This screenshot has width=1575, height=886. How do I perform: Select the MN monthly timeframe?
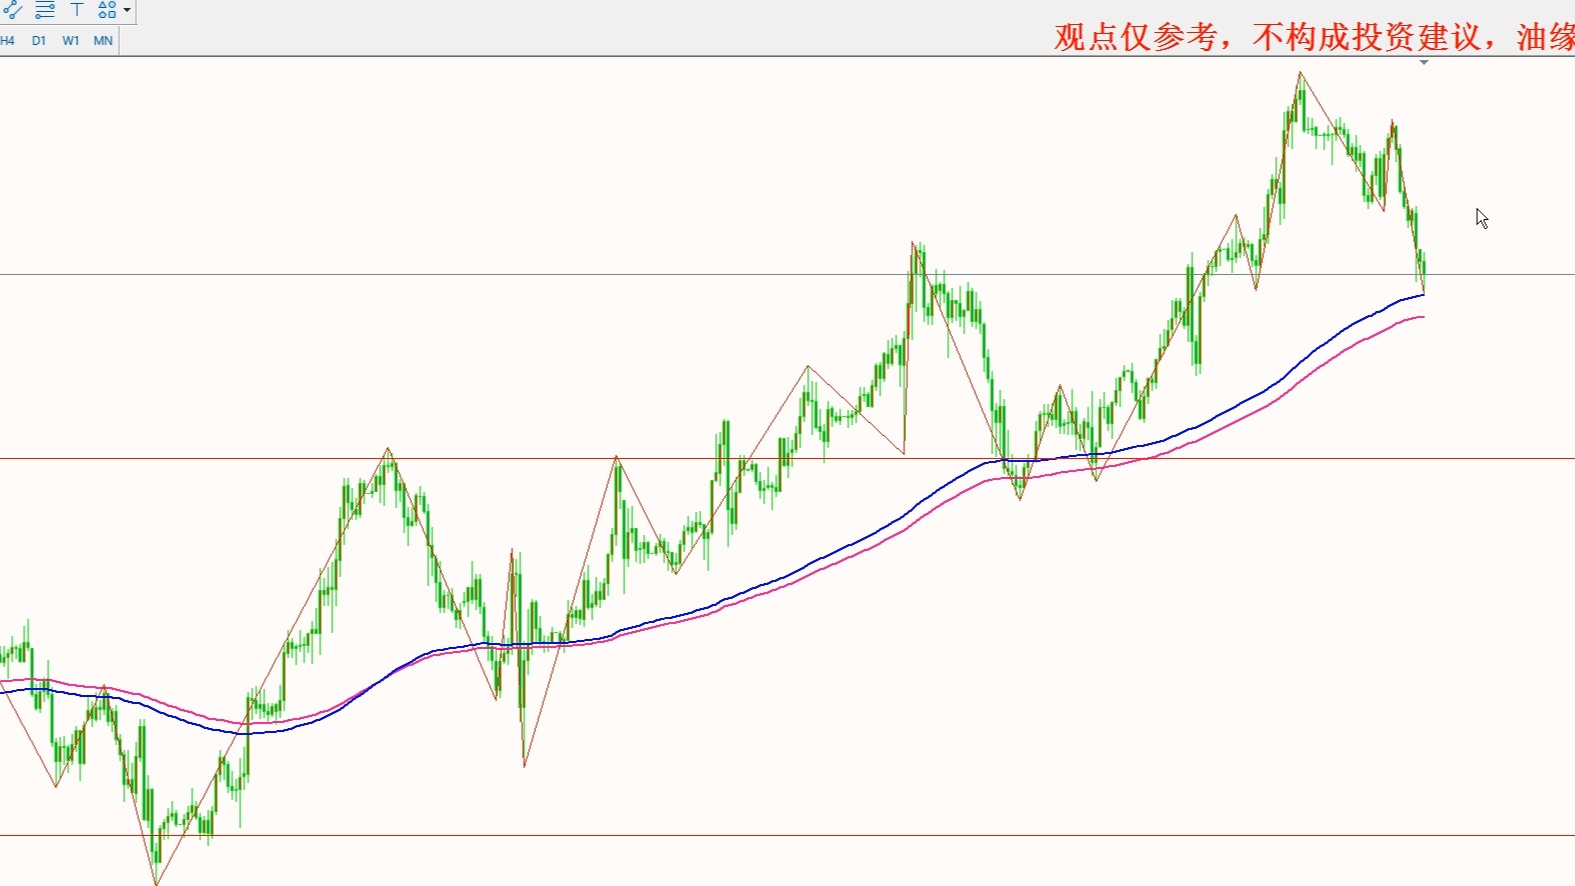click(103, 41)
